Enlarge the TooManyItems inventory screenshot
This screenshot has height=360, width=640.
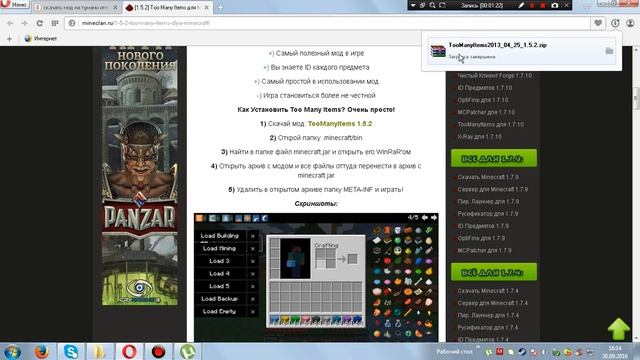[x=316, y=278]
